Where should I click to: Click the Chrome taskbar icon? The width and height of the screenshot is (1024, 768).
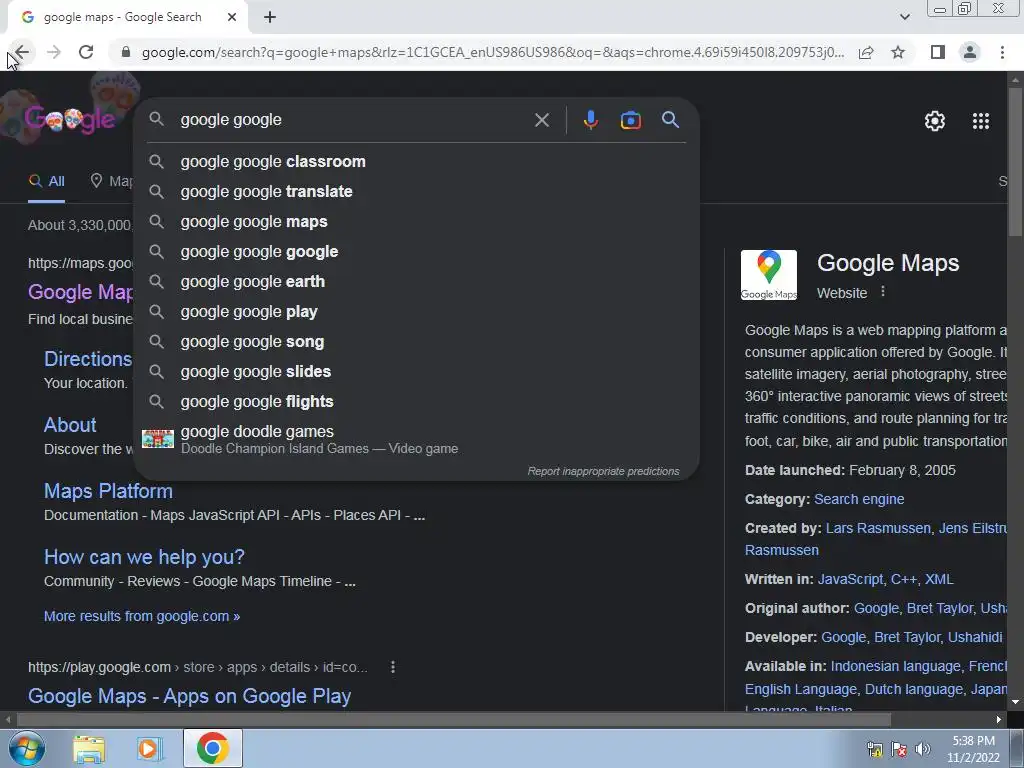point(212,748)
